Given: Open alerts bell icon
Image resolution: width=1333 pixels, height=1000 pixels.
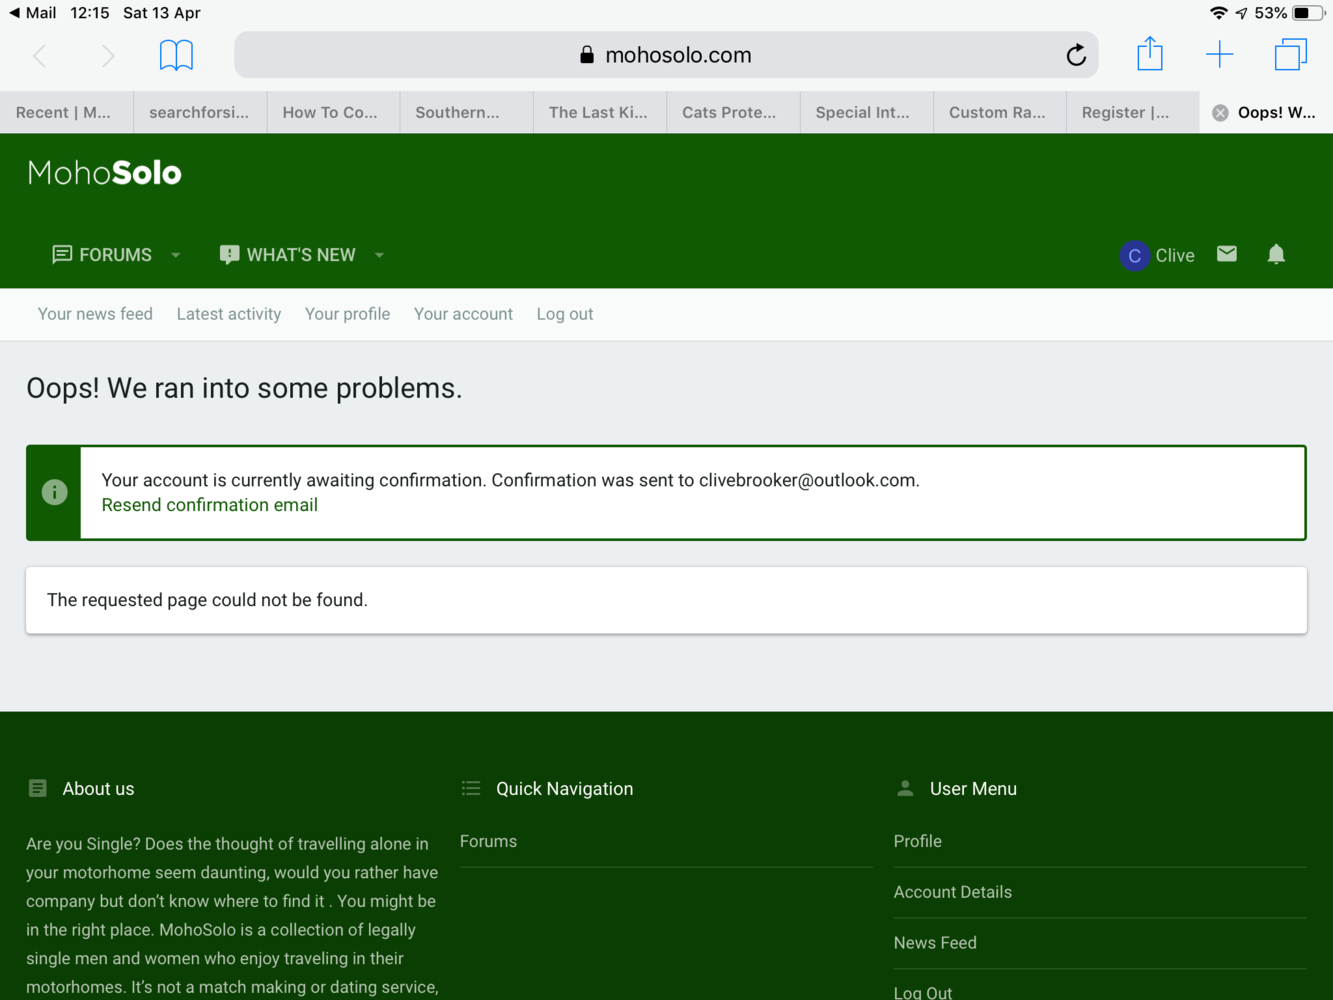Looking at the screenshot, I should tap(1276, 254).
